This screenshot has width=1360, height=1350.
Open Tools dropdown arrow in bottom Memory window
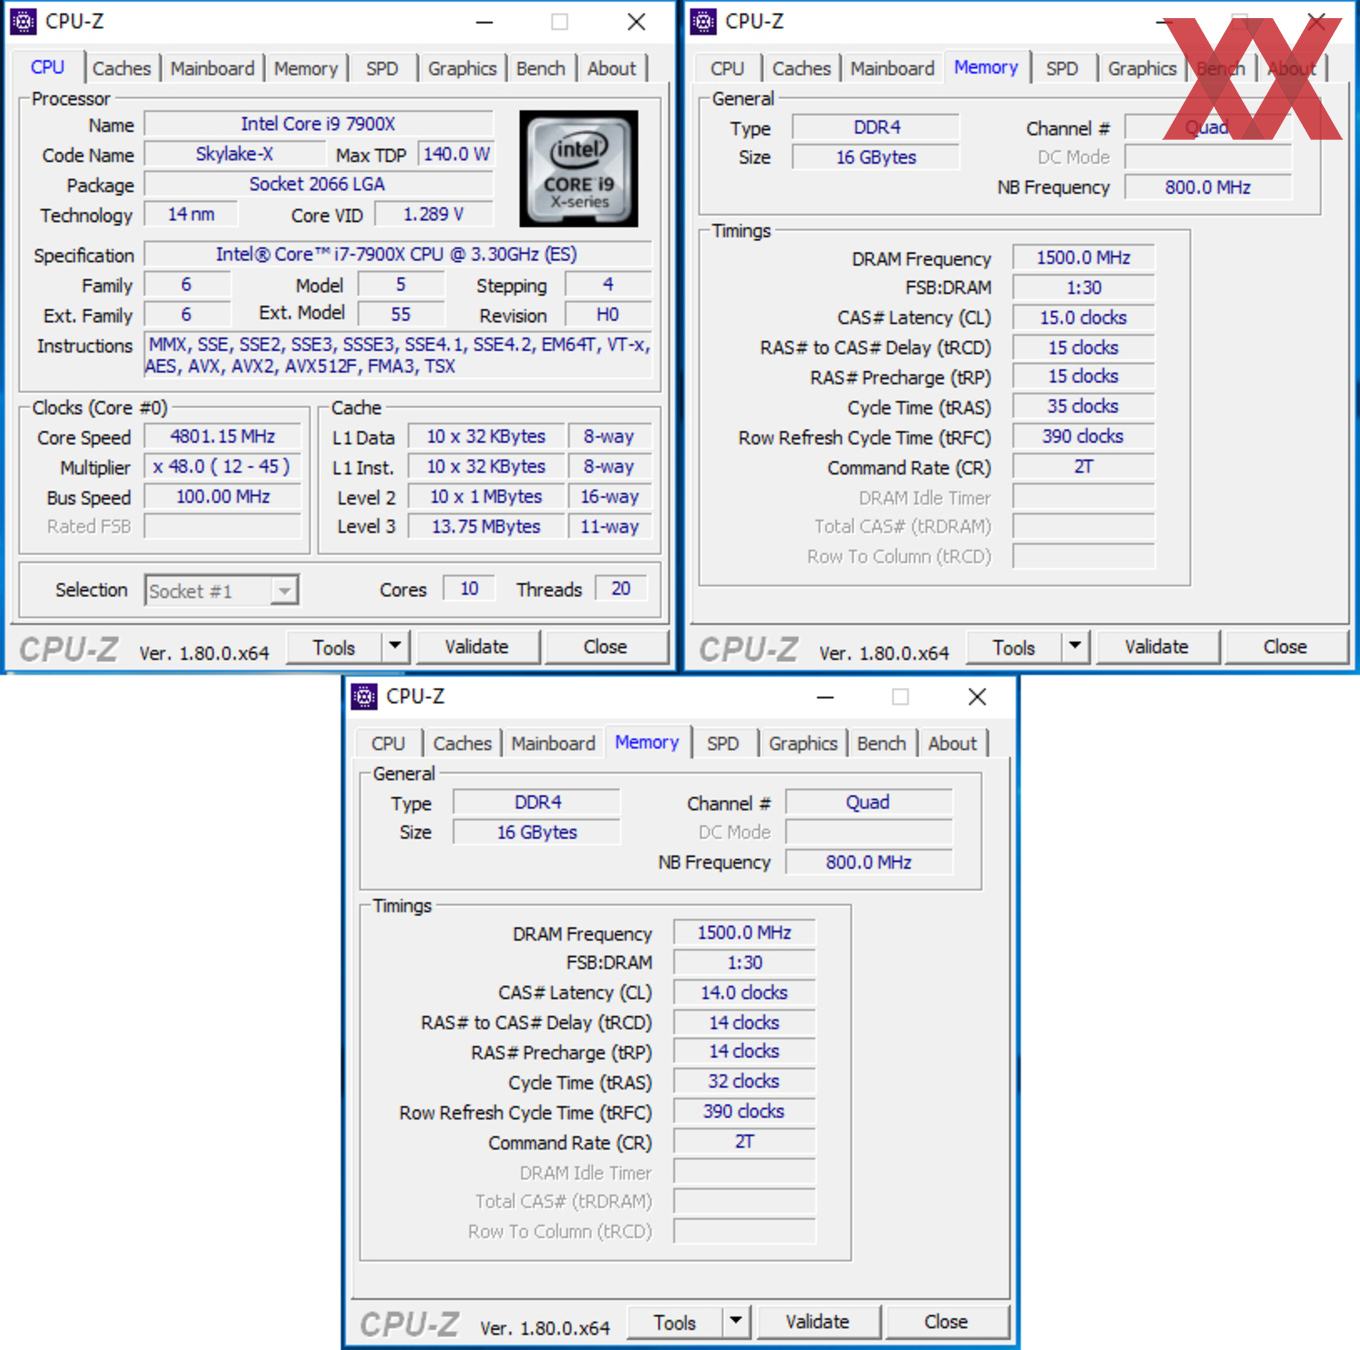click(x=736, y=1322)
